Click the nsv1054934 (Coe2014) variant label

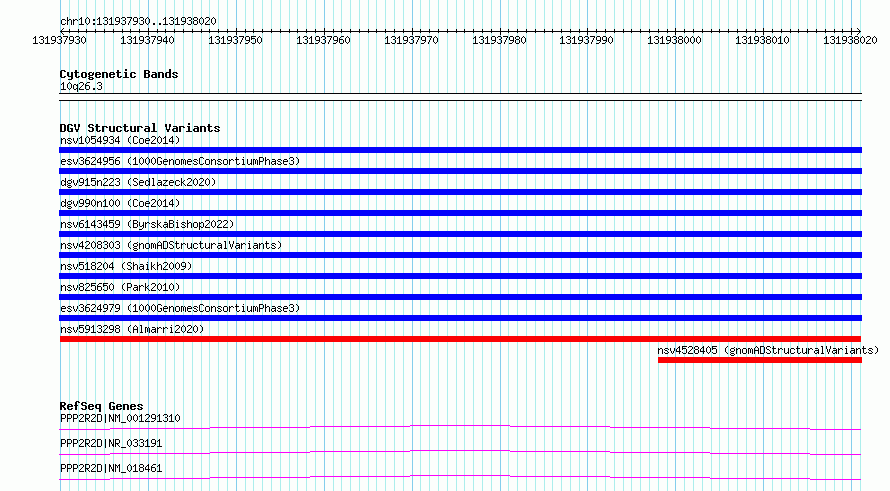tap(120, 140)
